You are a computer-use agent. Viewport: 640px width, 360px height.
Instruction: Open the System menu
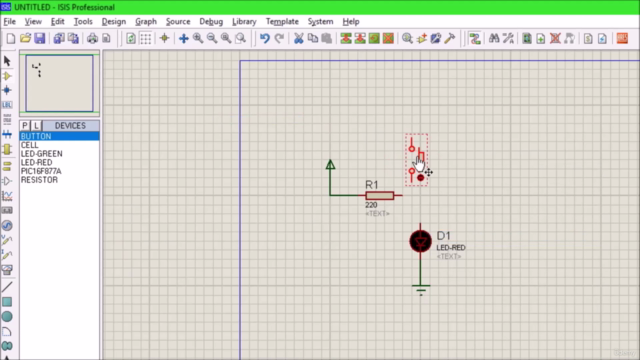320,22
